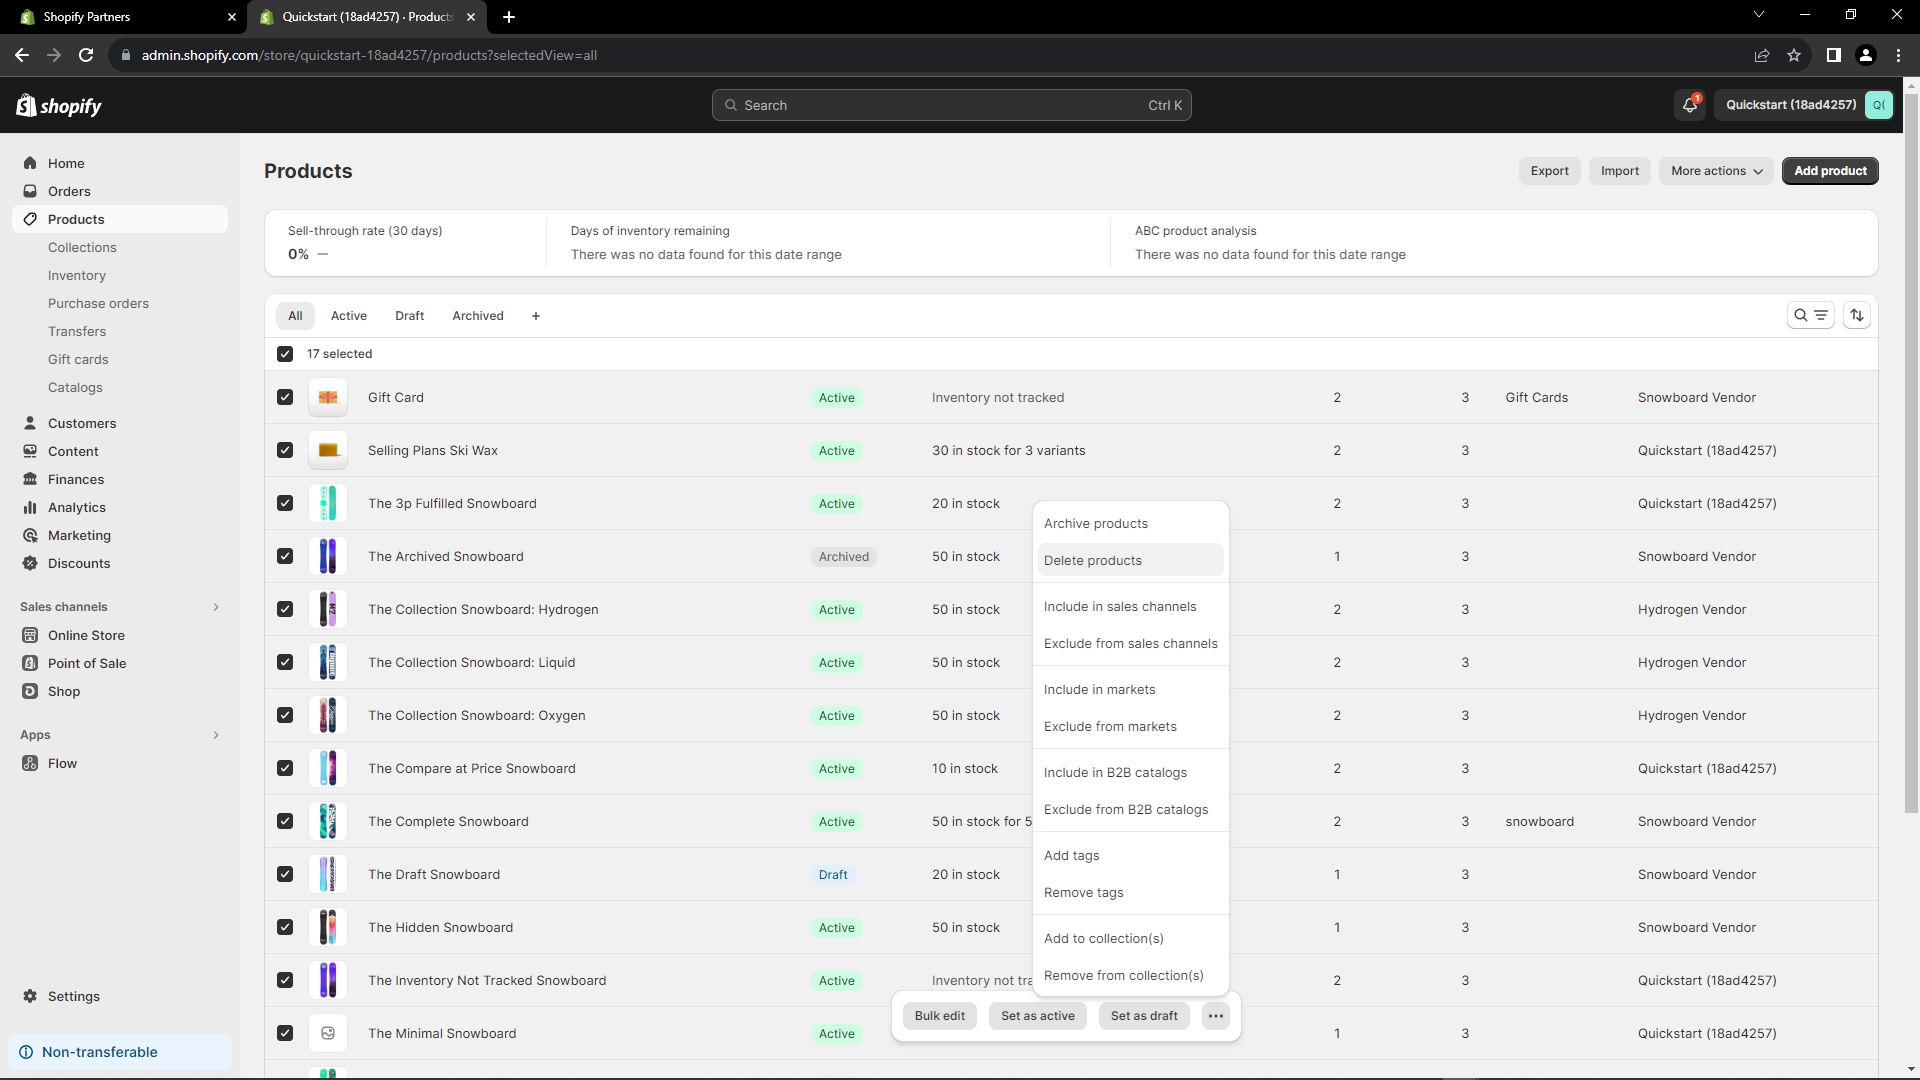Click the notification bell icon
Screen dimensions: 1920x1080
(x=1689, y=104)
